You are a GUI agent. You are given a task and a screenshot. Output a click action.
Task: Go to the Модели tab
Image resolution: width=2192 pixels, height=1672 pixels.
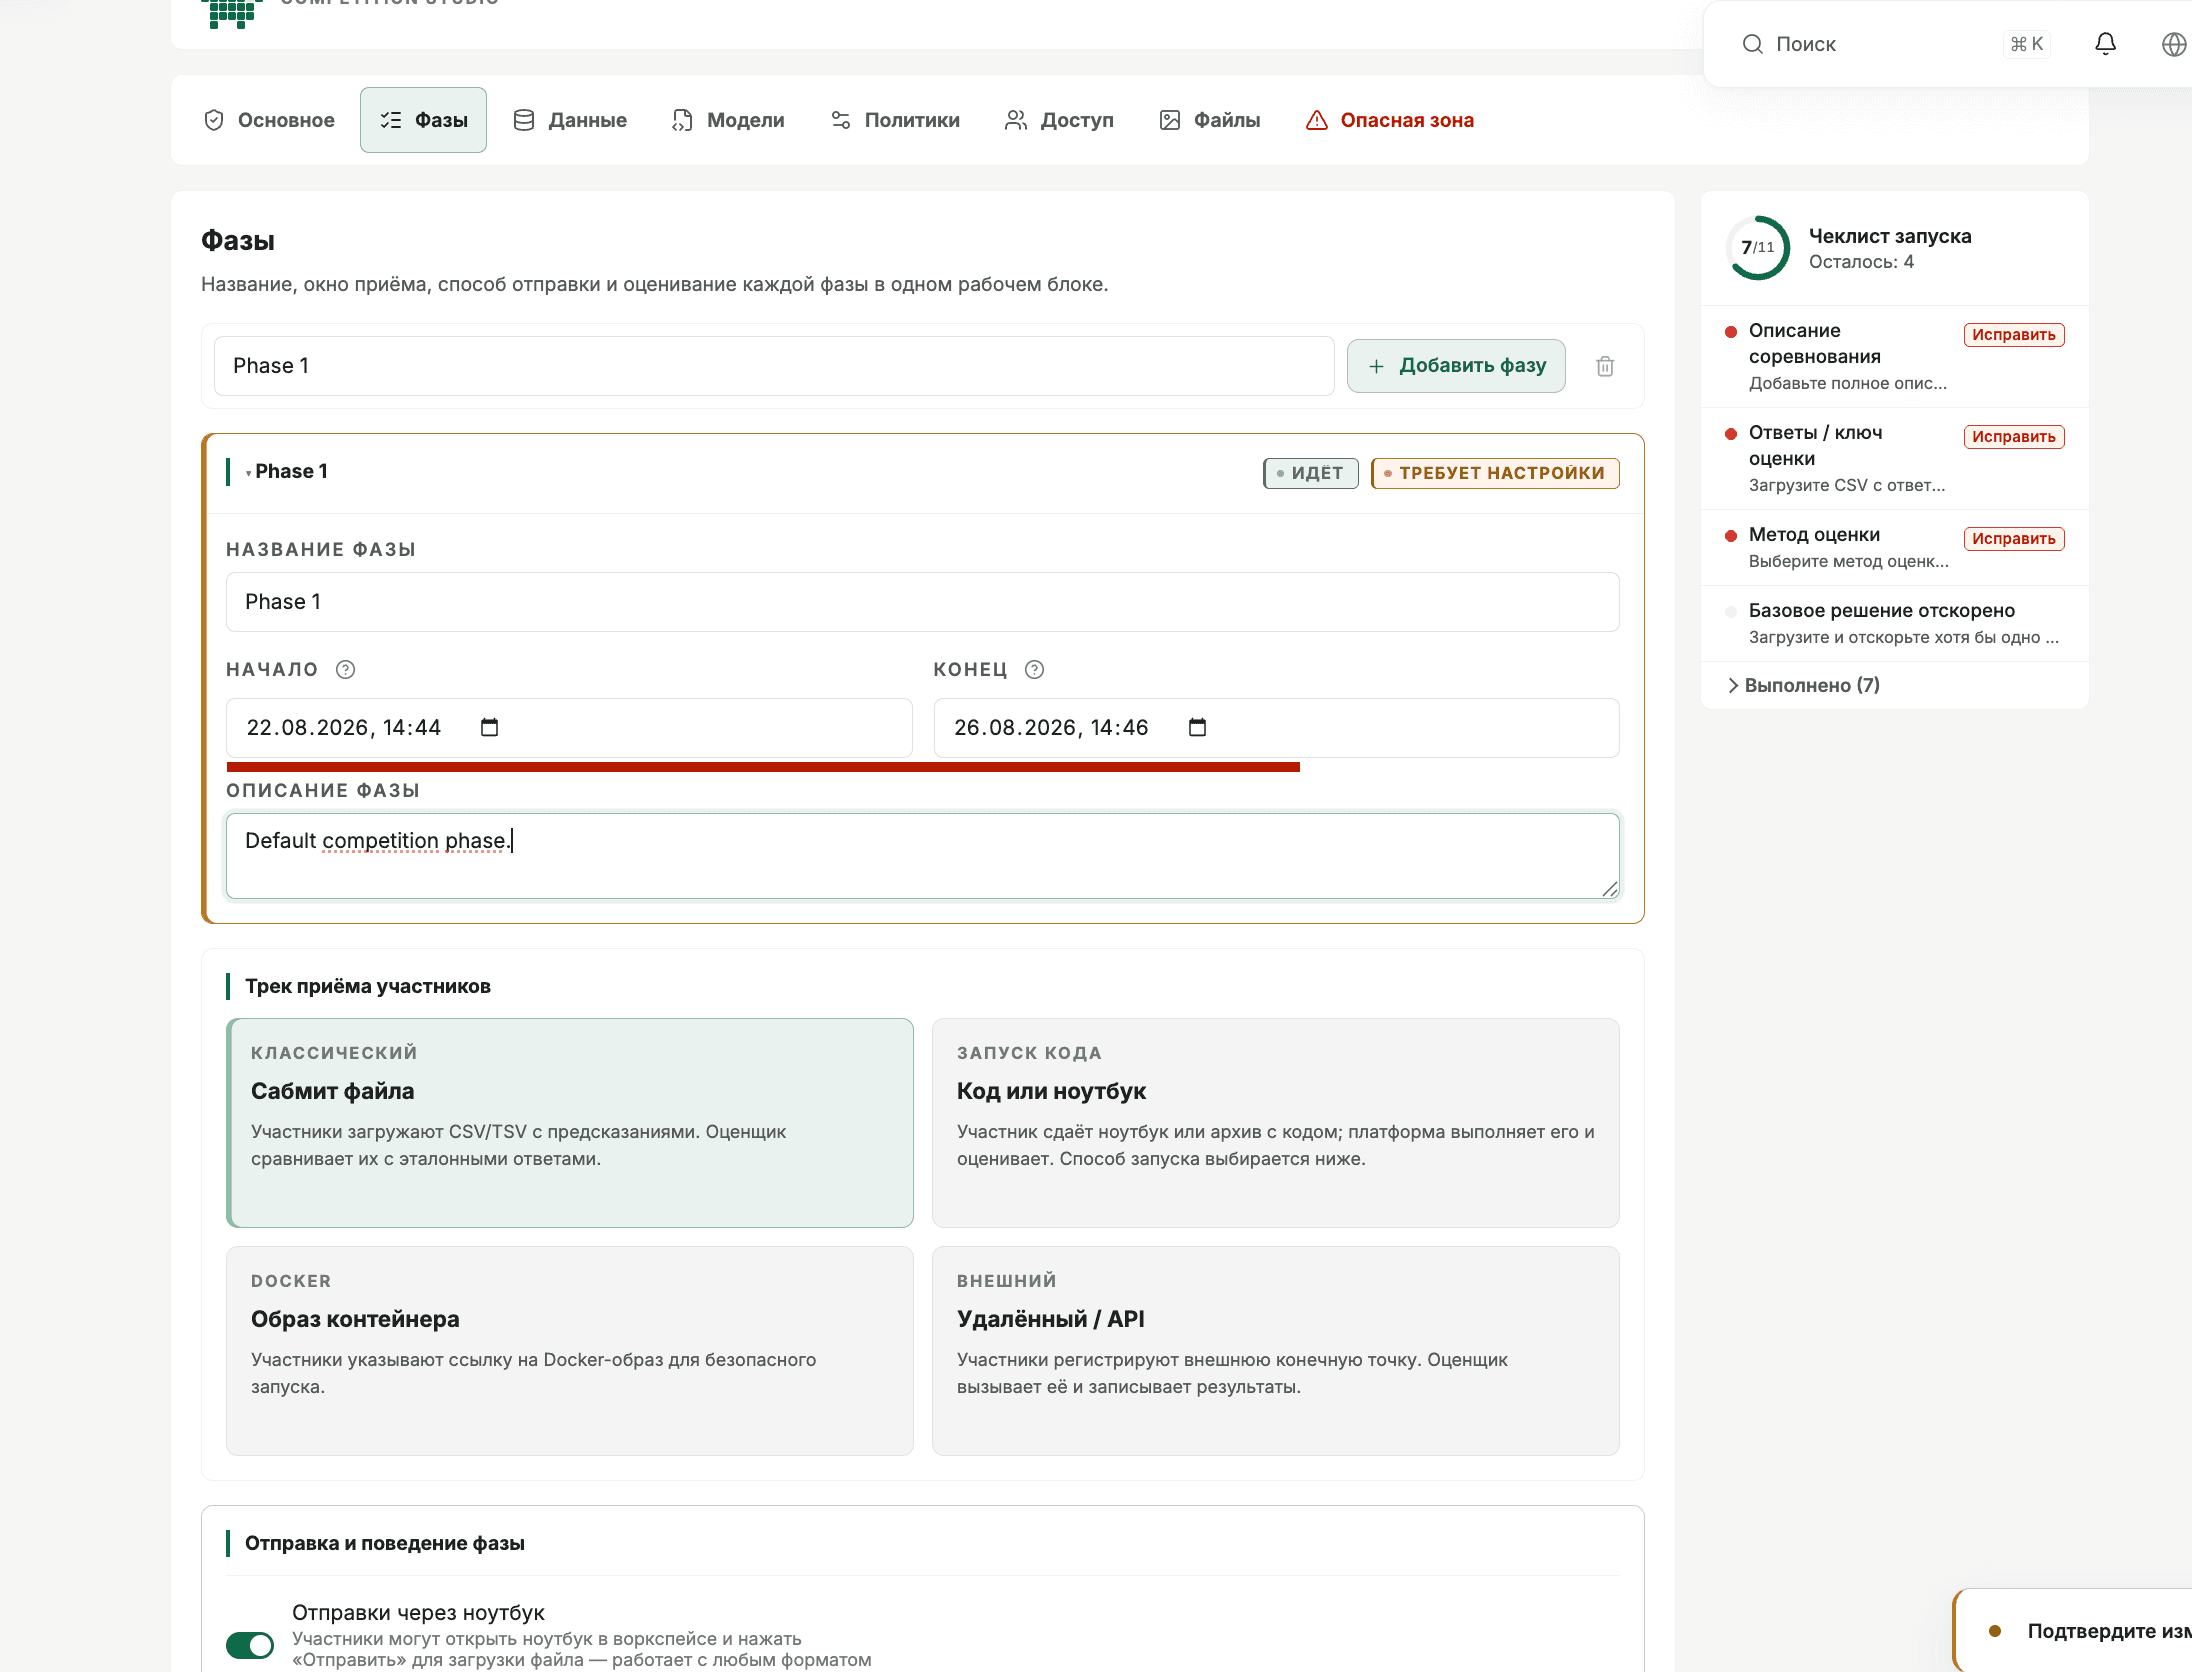[x=728, y=120]
